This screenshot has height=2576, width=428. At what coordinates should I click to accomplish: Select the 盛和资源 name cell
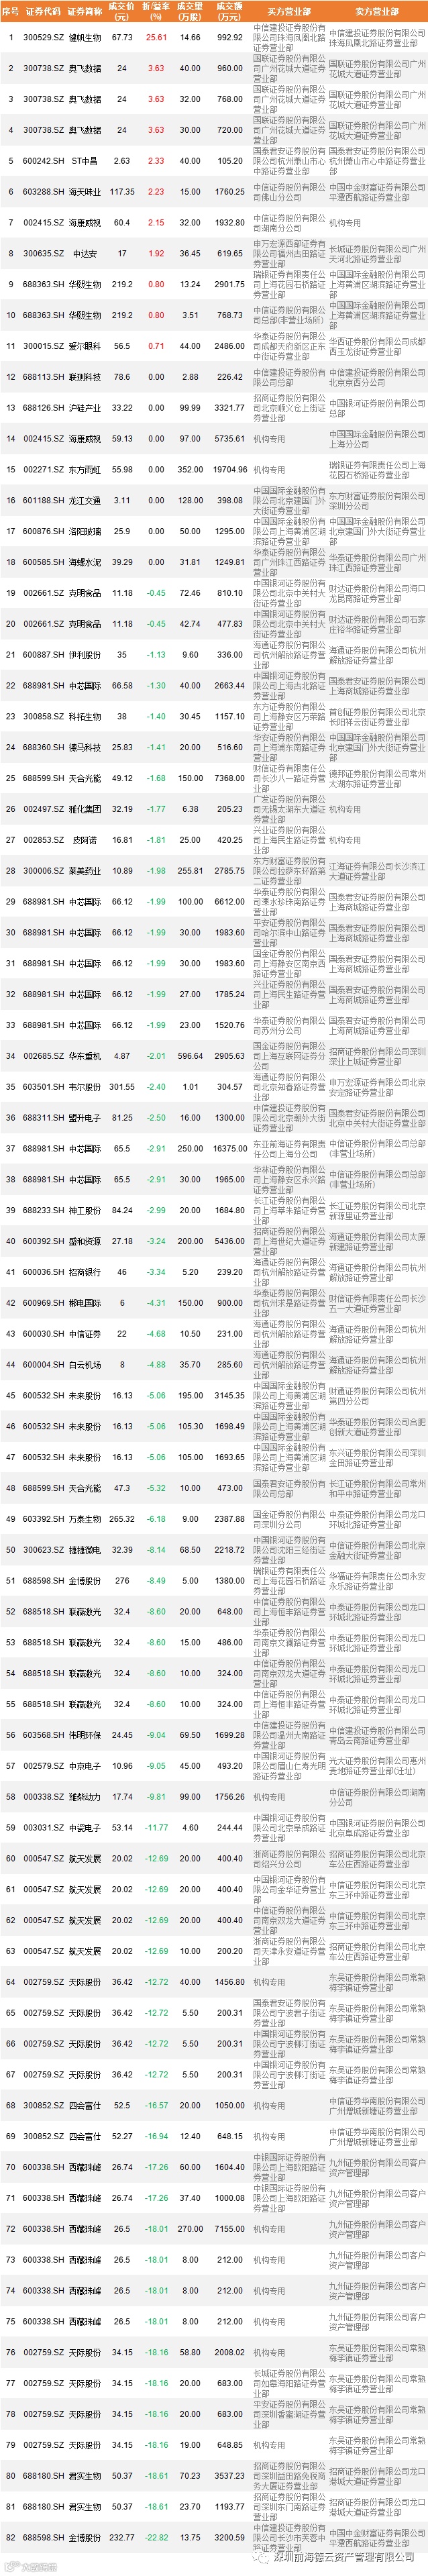pyautogui.click(x=84, y=1242)
